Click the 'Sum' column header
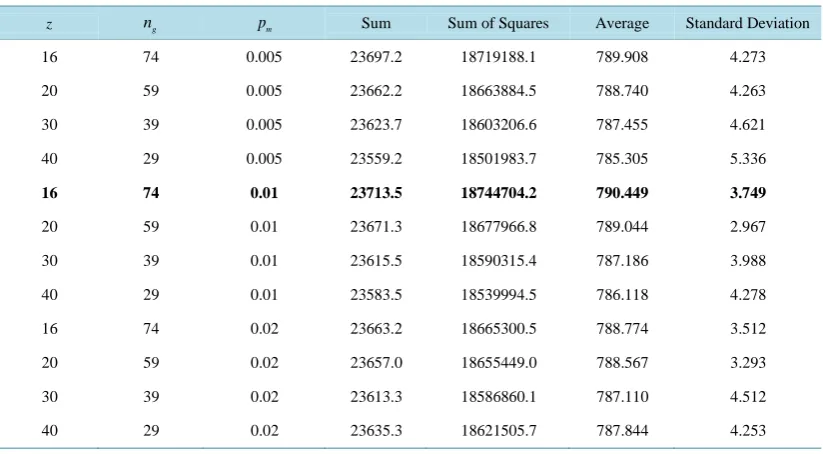This screenshot has height=454, width=823. 376,23
